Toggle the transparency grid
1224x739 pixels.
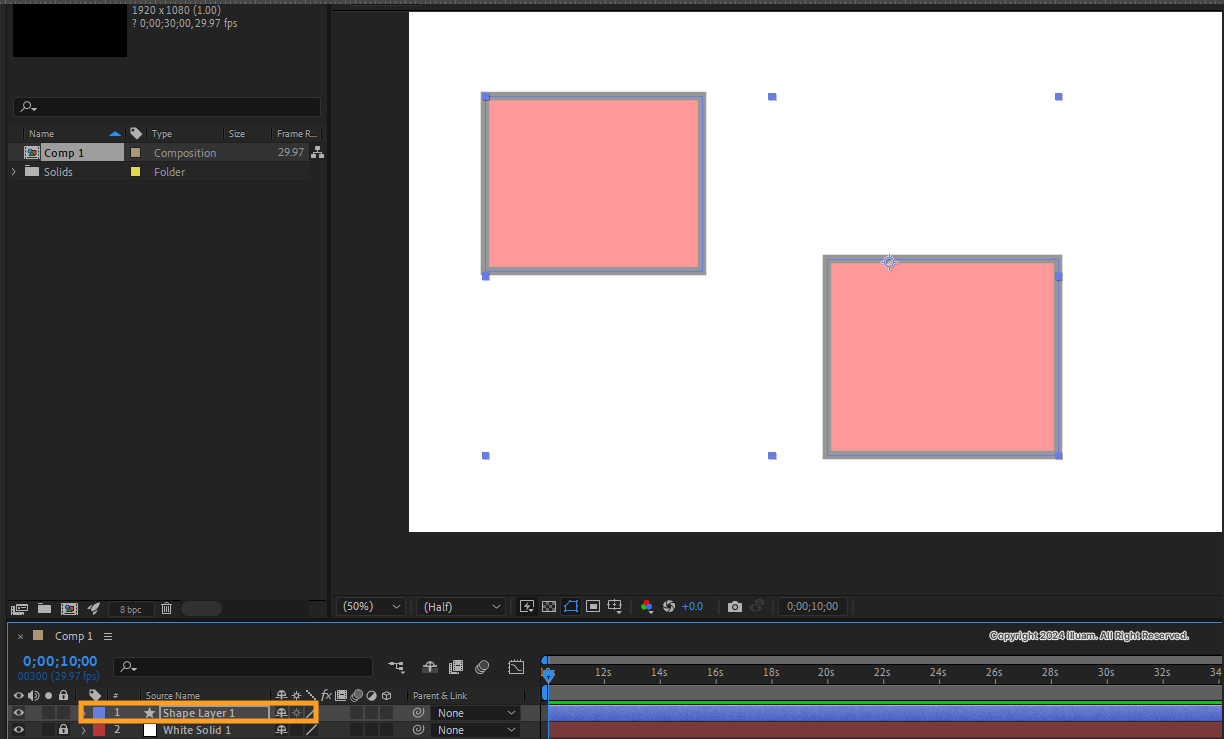pos(549,606)
